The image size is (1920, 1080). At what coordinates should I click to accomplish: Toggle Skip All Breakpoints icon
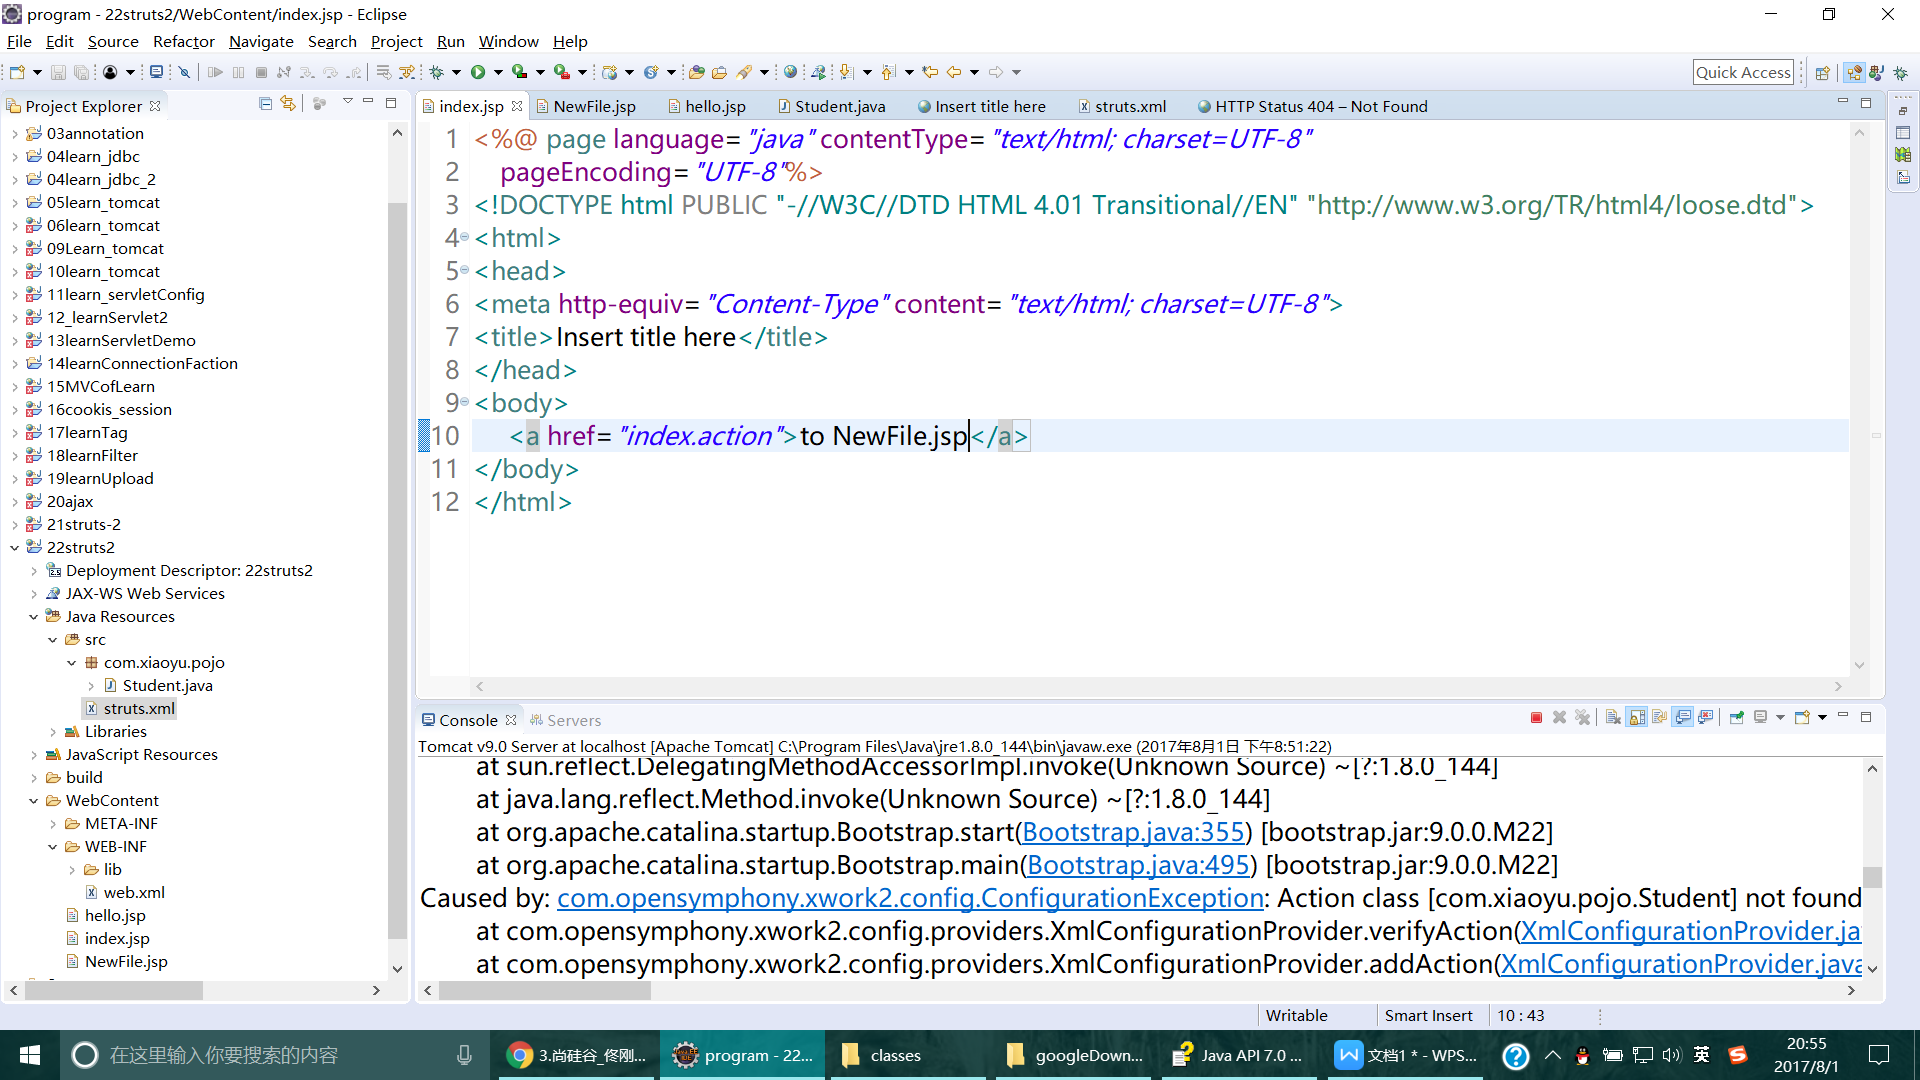(184, 72)
